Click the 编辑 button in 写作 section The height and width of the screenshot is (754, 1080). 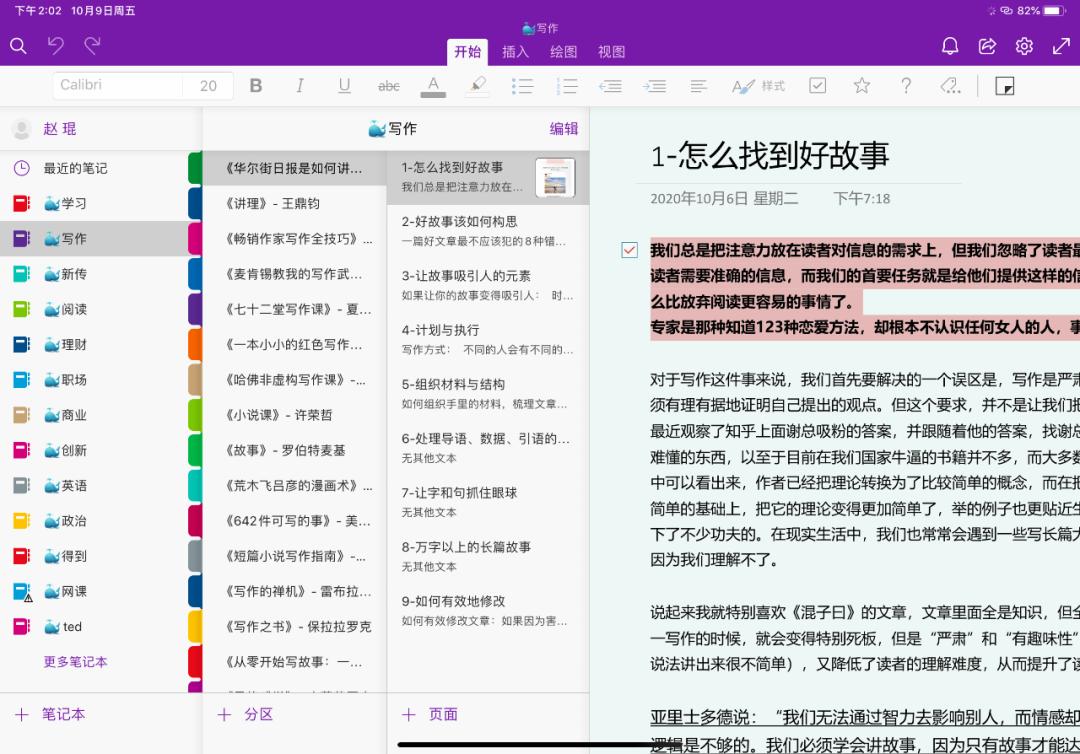point(564,129)
